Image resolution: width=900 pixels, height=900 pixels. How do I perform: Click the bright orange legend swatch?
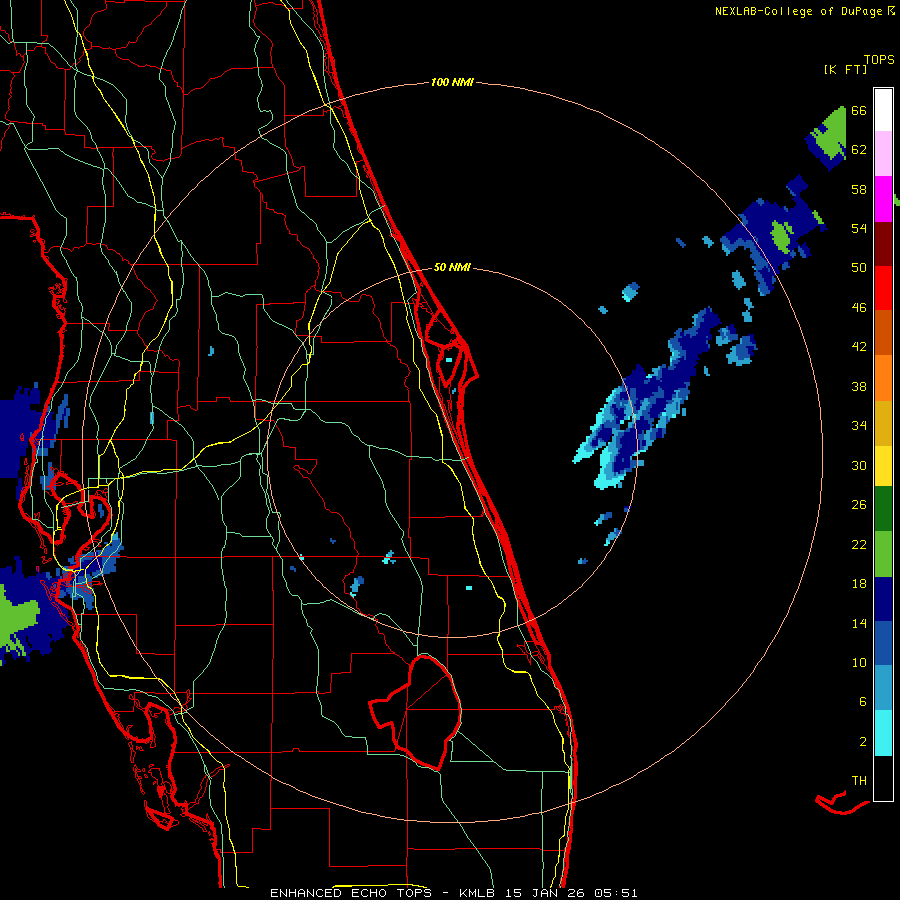(x=883, y=378)
